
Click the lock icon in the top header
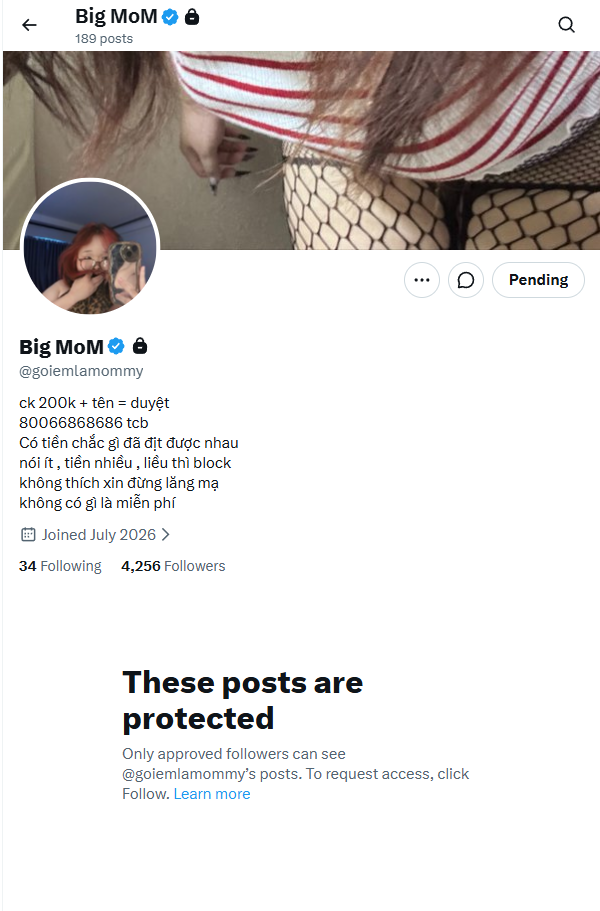pos(192,17)
